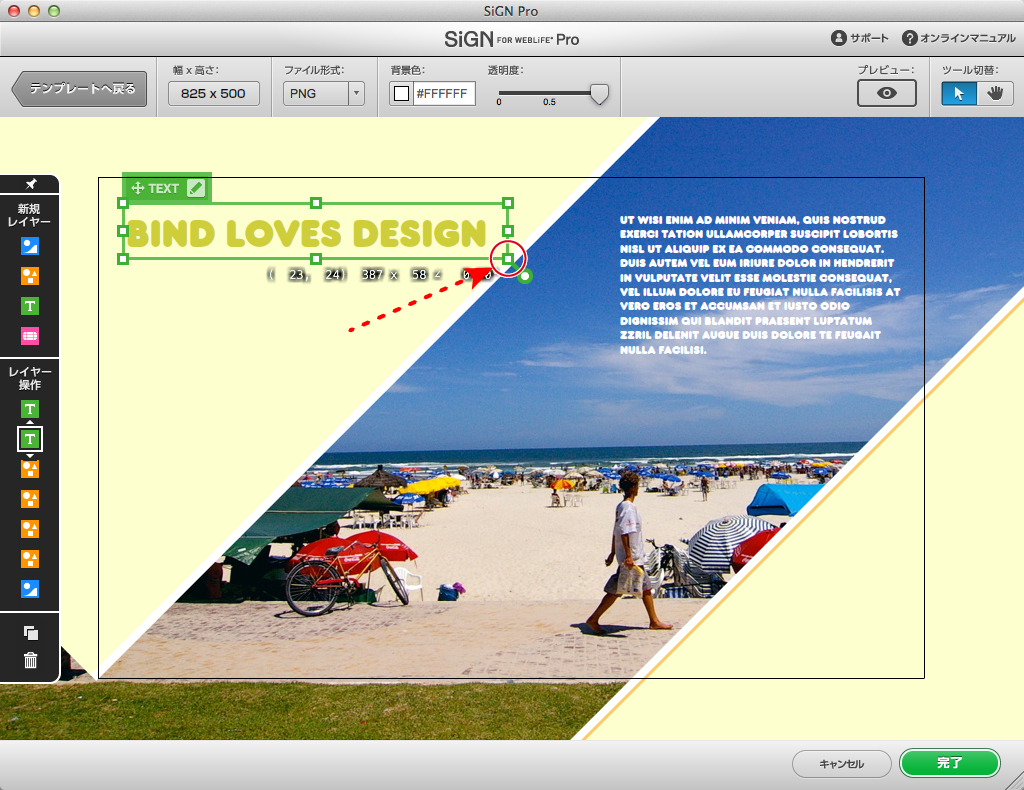Select the UT WISI ENIM paragraph text layer
1024x790 pixels.
(x=760, y=285)
